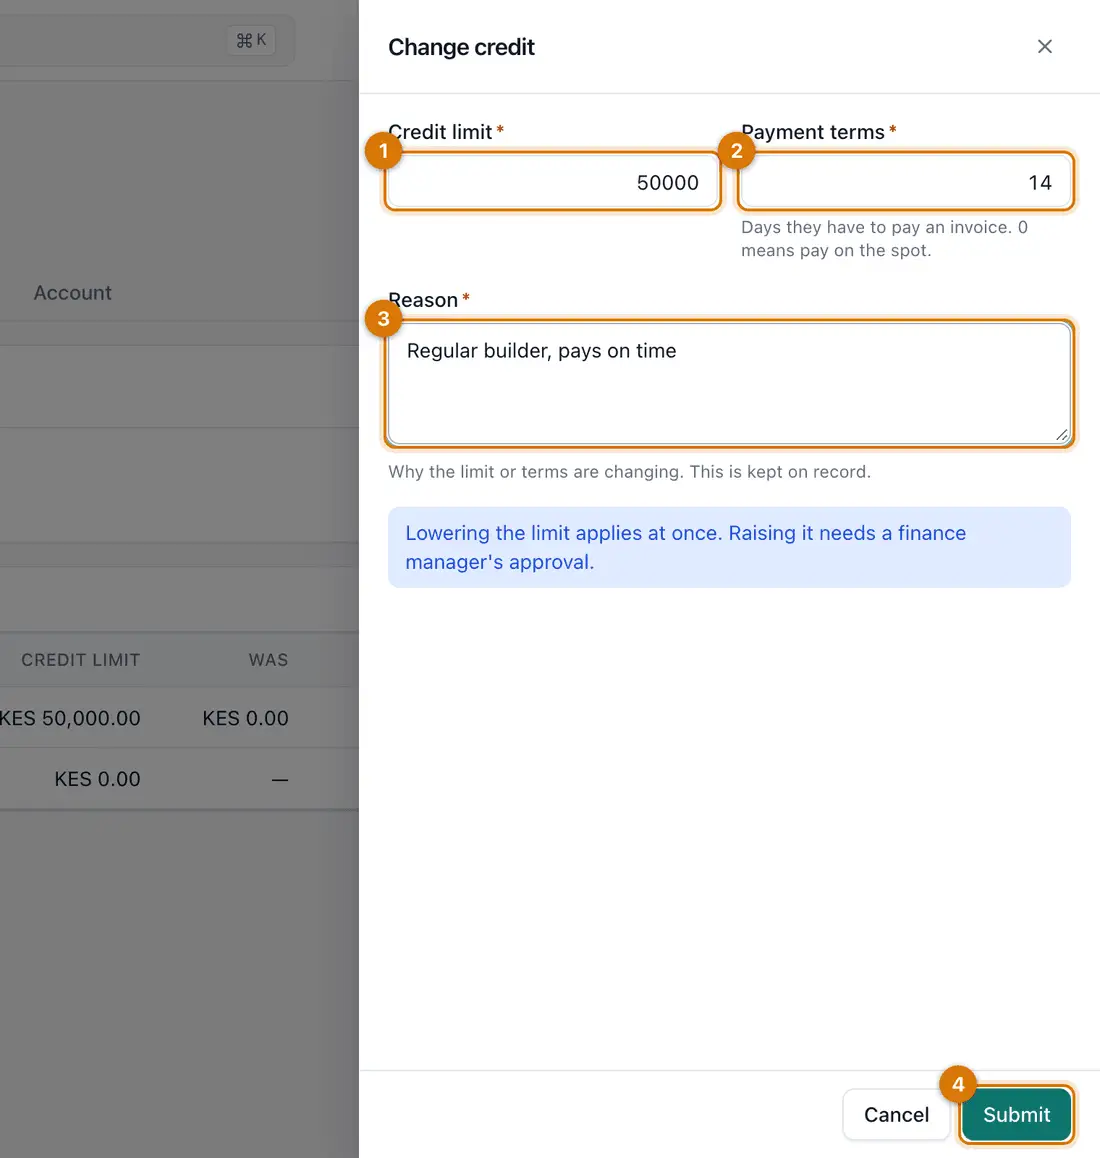1100x1158 pixels.
Task: Click the dash cell in WAS column
Action: point(280,779)
